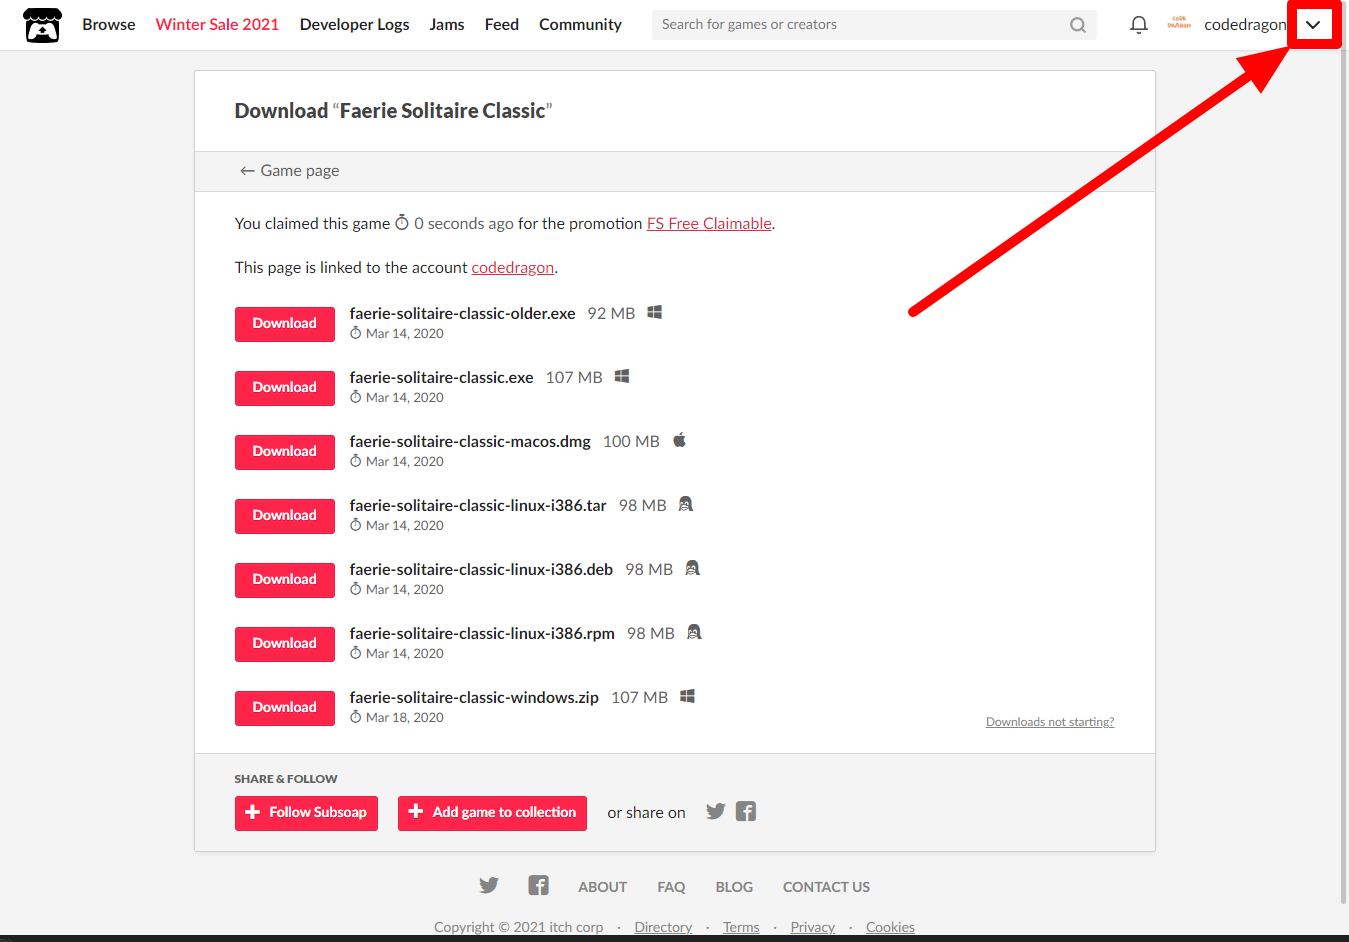
Task: Click the search magnifier icon
Action: pos(1077,25)
